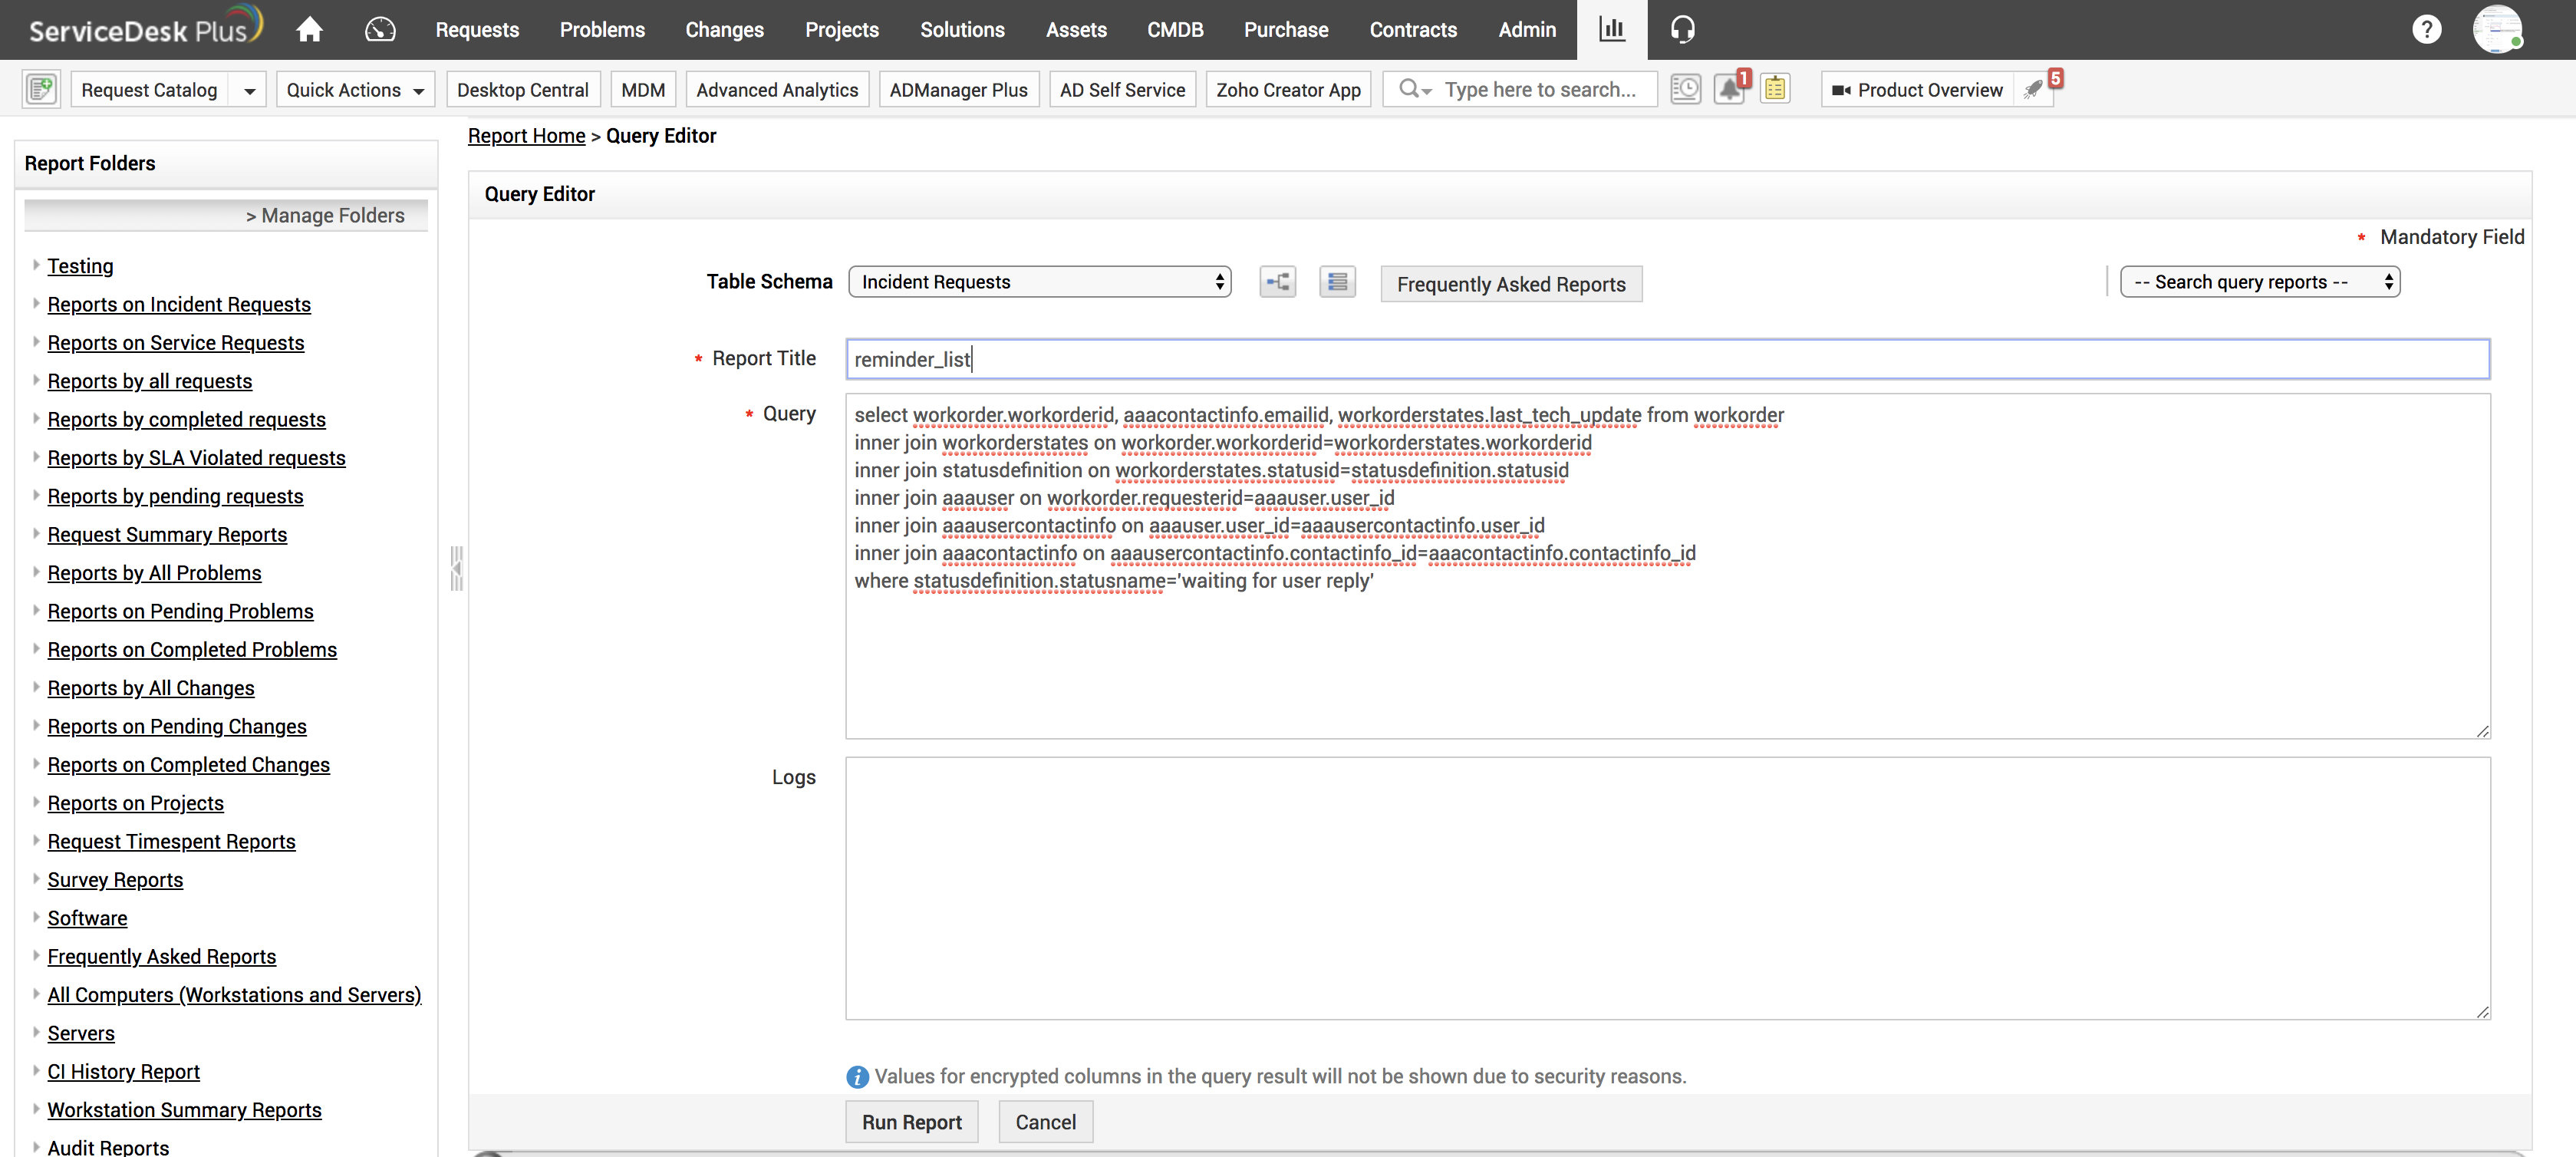Click the table schema list view icon
The height and width of the screenshot is (1157, 2576).
tap(1337, 282)
